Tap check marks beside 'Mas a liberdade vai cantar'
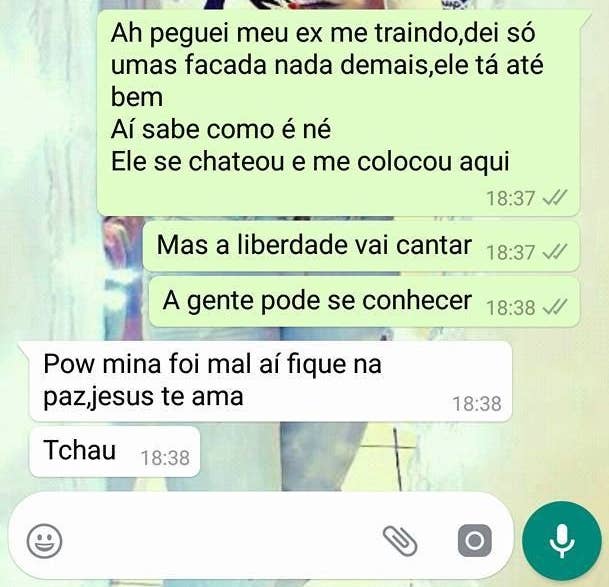The height and width of the screenshot is (587, 609). [555, 252]
